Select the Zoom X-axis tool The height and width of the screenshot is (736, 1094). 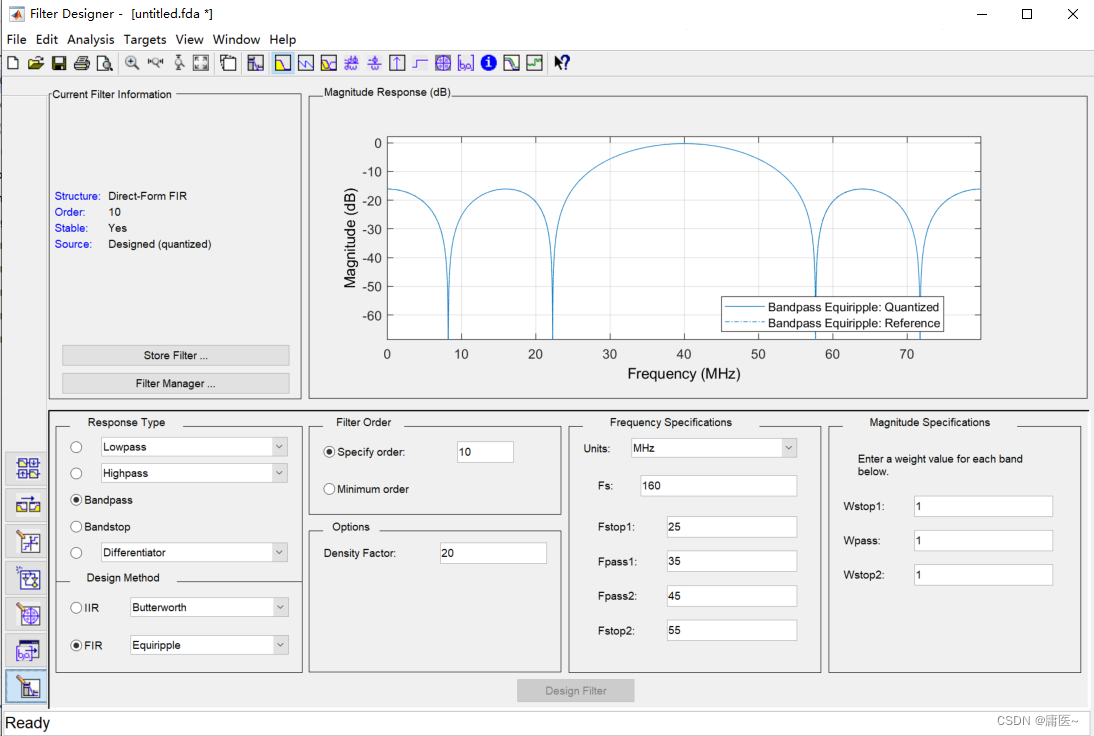(x=155, y=63)
